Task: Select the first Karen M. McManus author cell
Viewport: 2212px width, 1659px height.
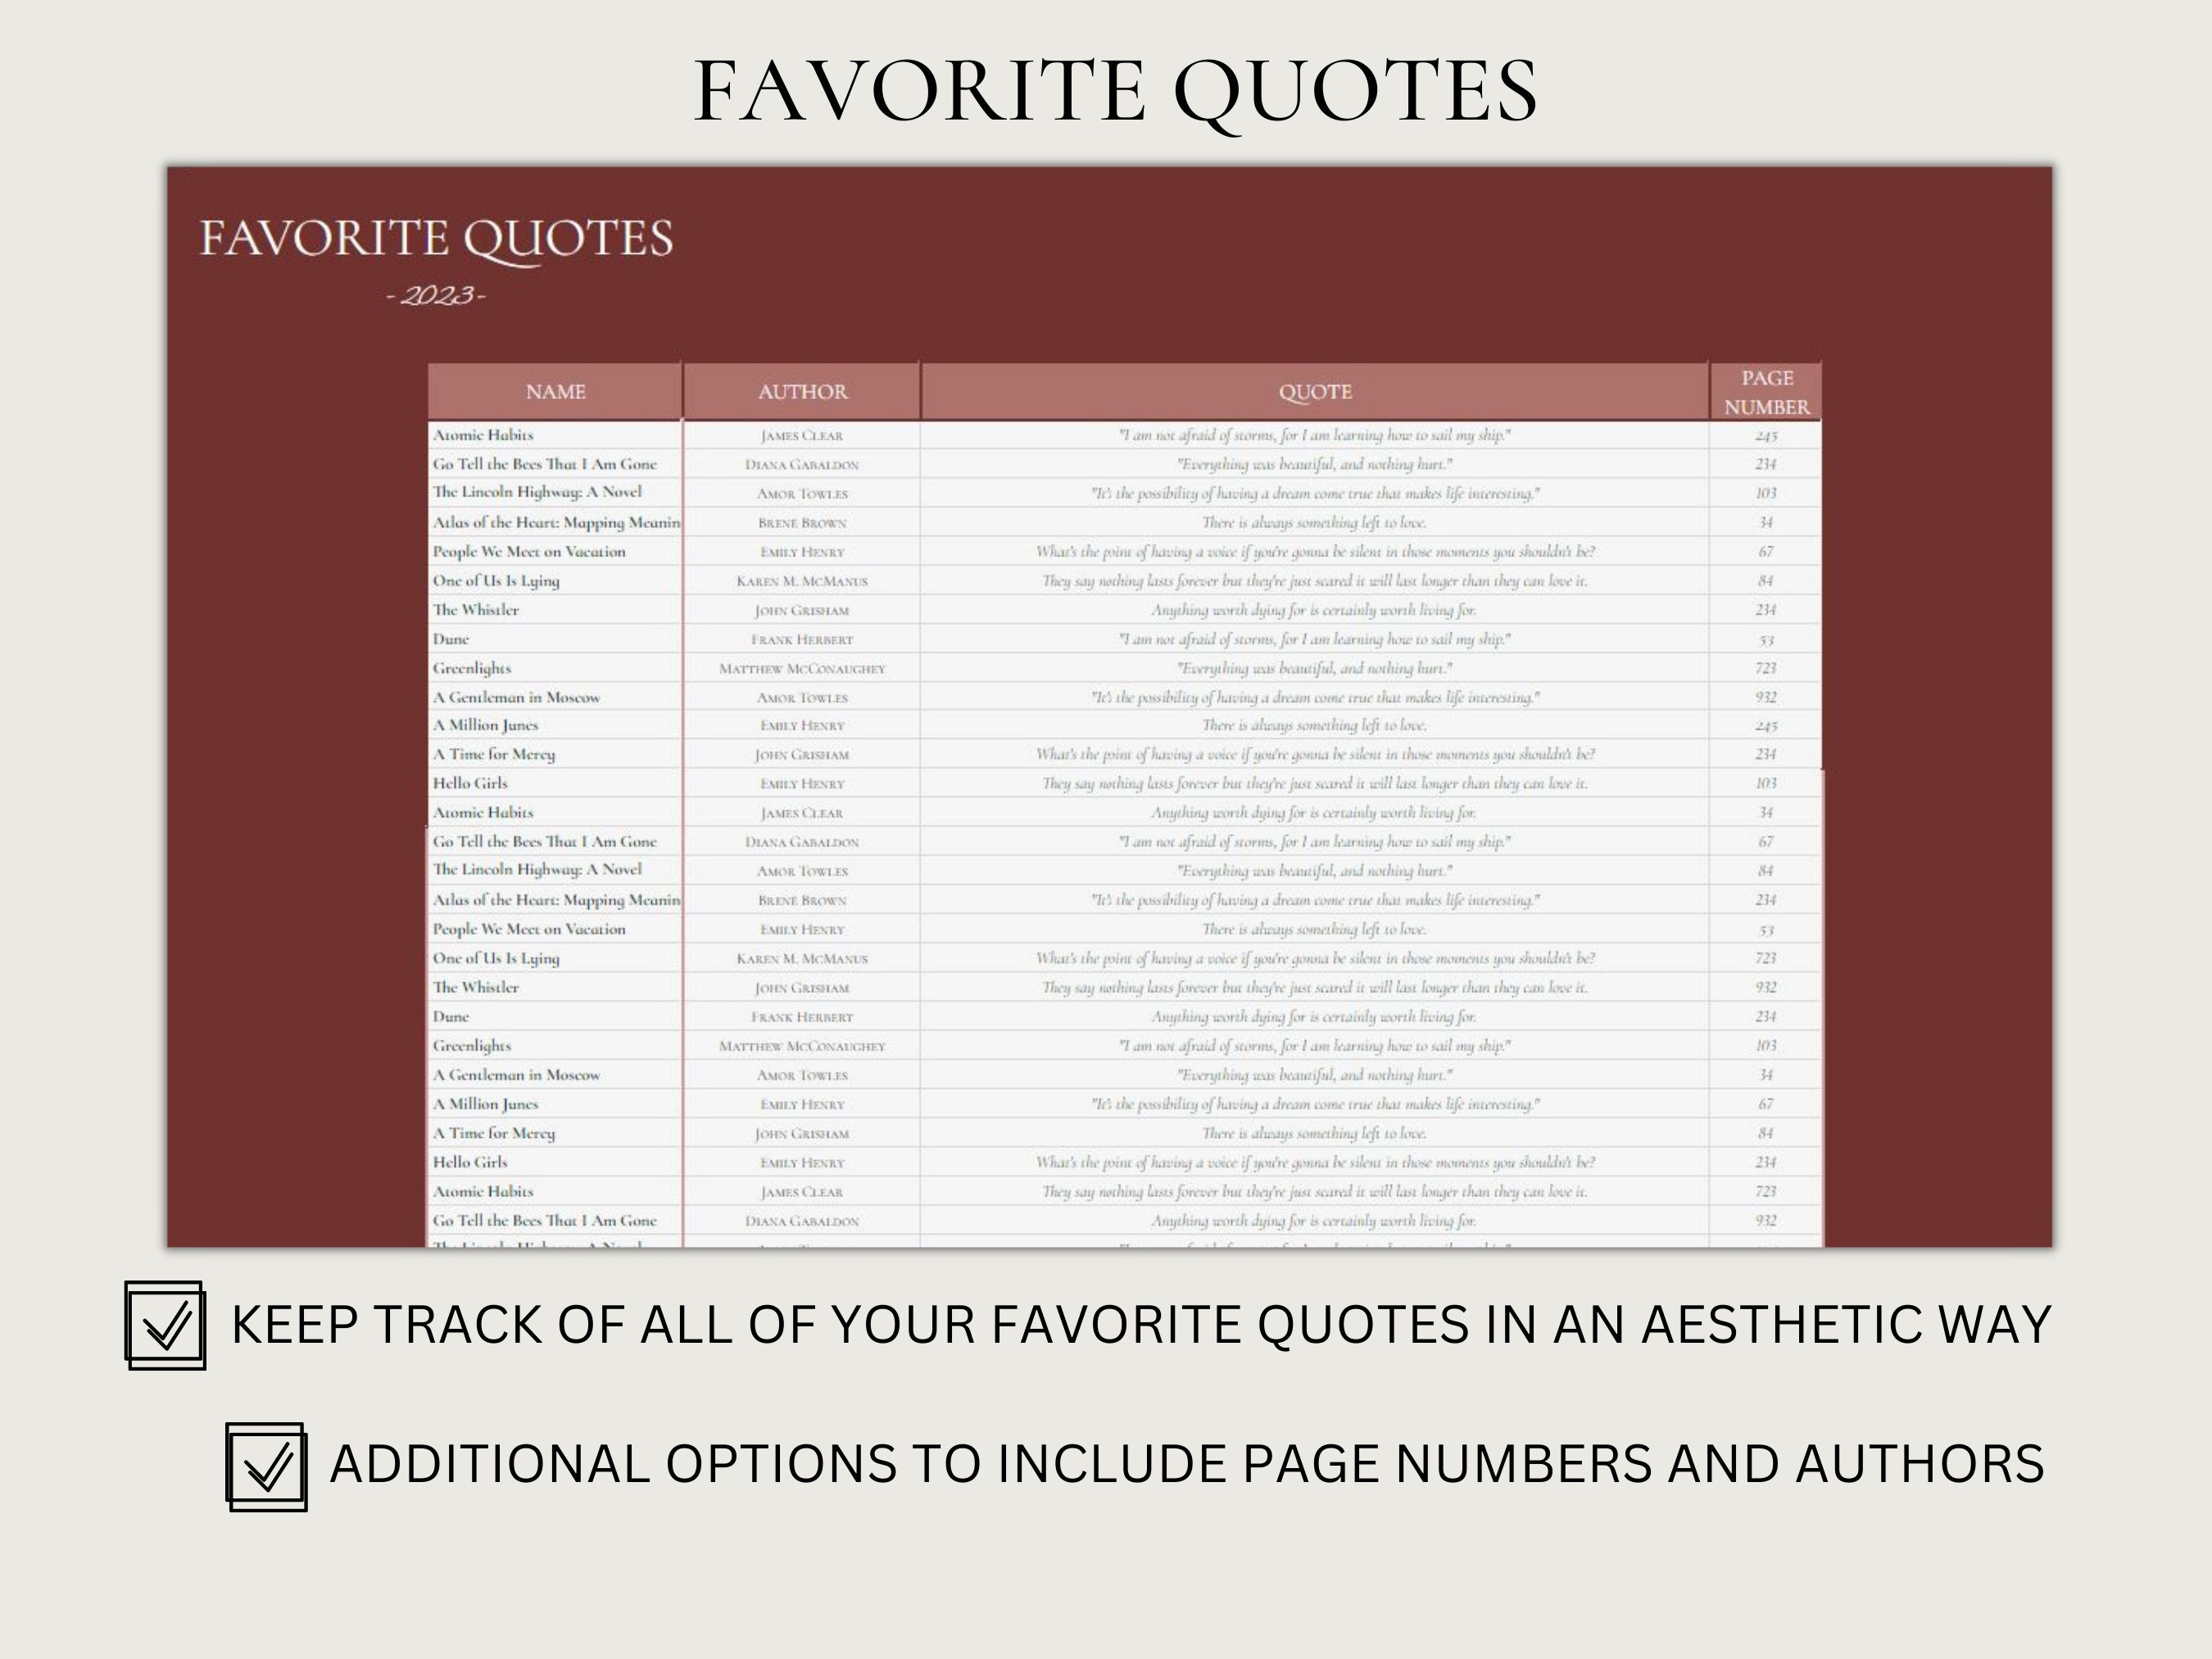Action: [802, 581]
